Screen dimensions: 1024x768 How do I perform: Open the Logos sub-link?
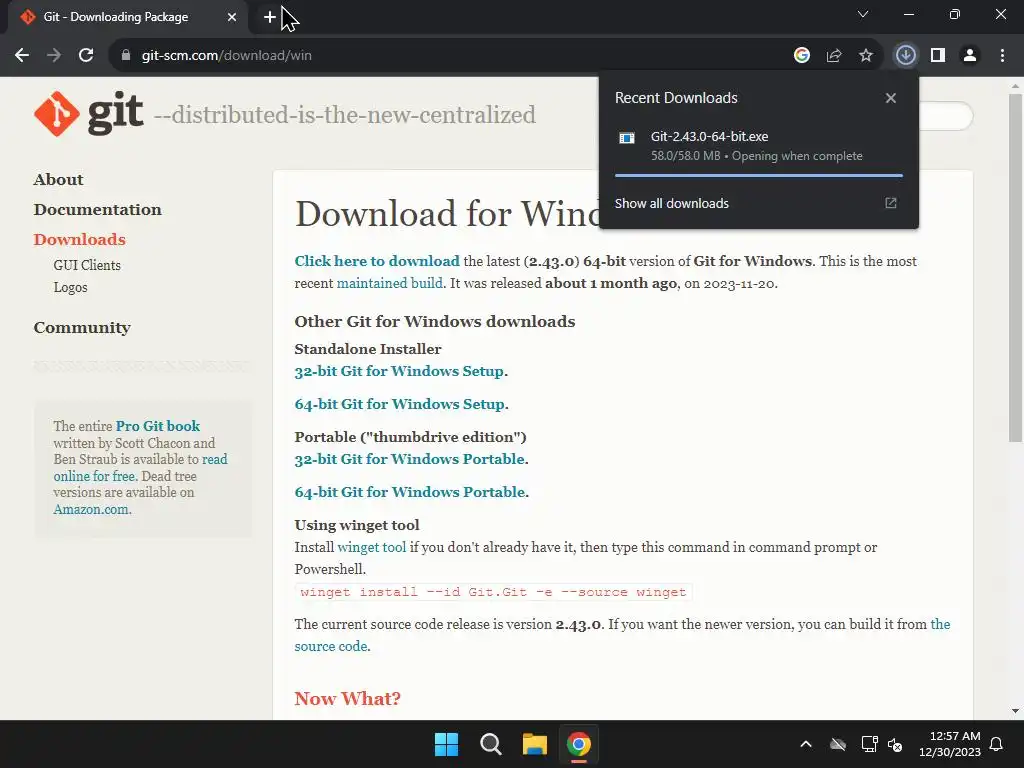click(71, 287)
